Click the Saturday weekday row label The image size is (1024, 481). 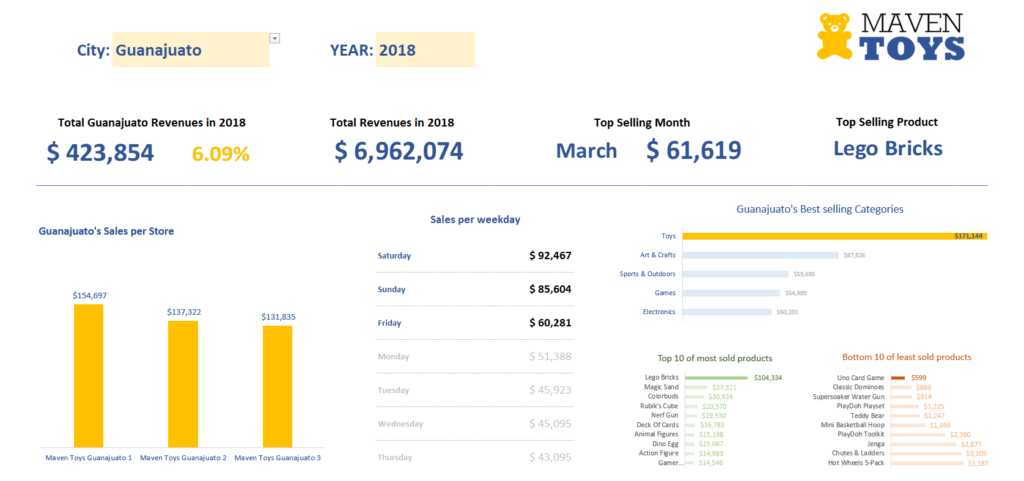(x=394, y=256)
